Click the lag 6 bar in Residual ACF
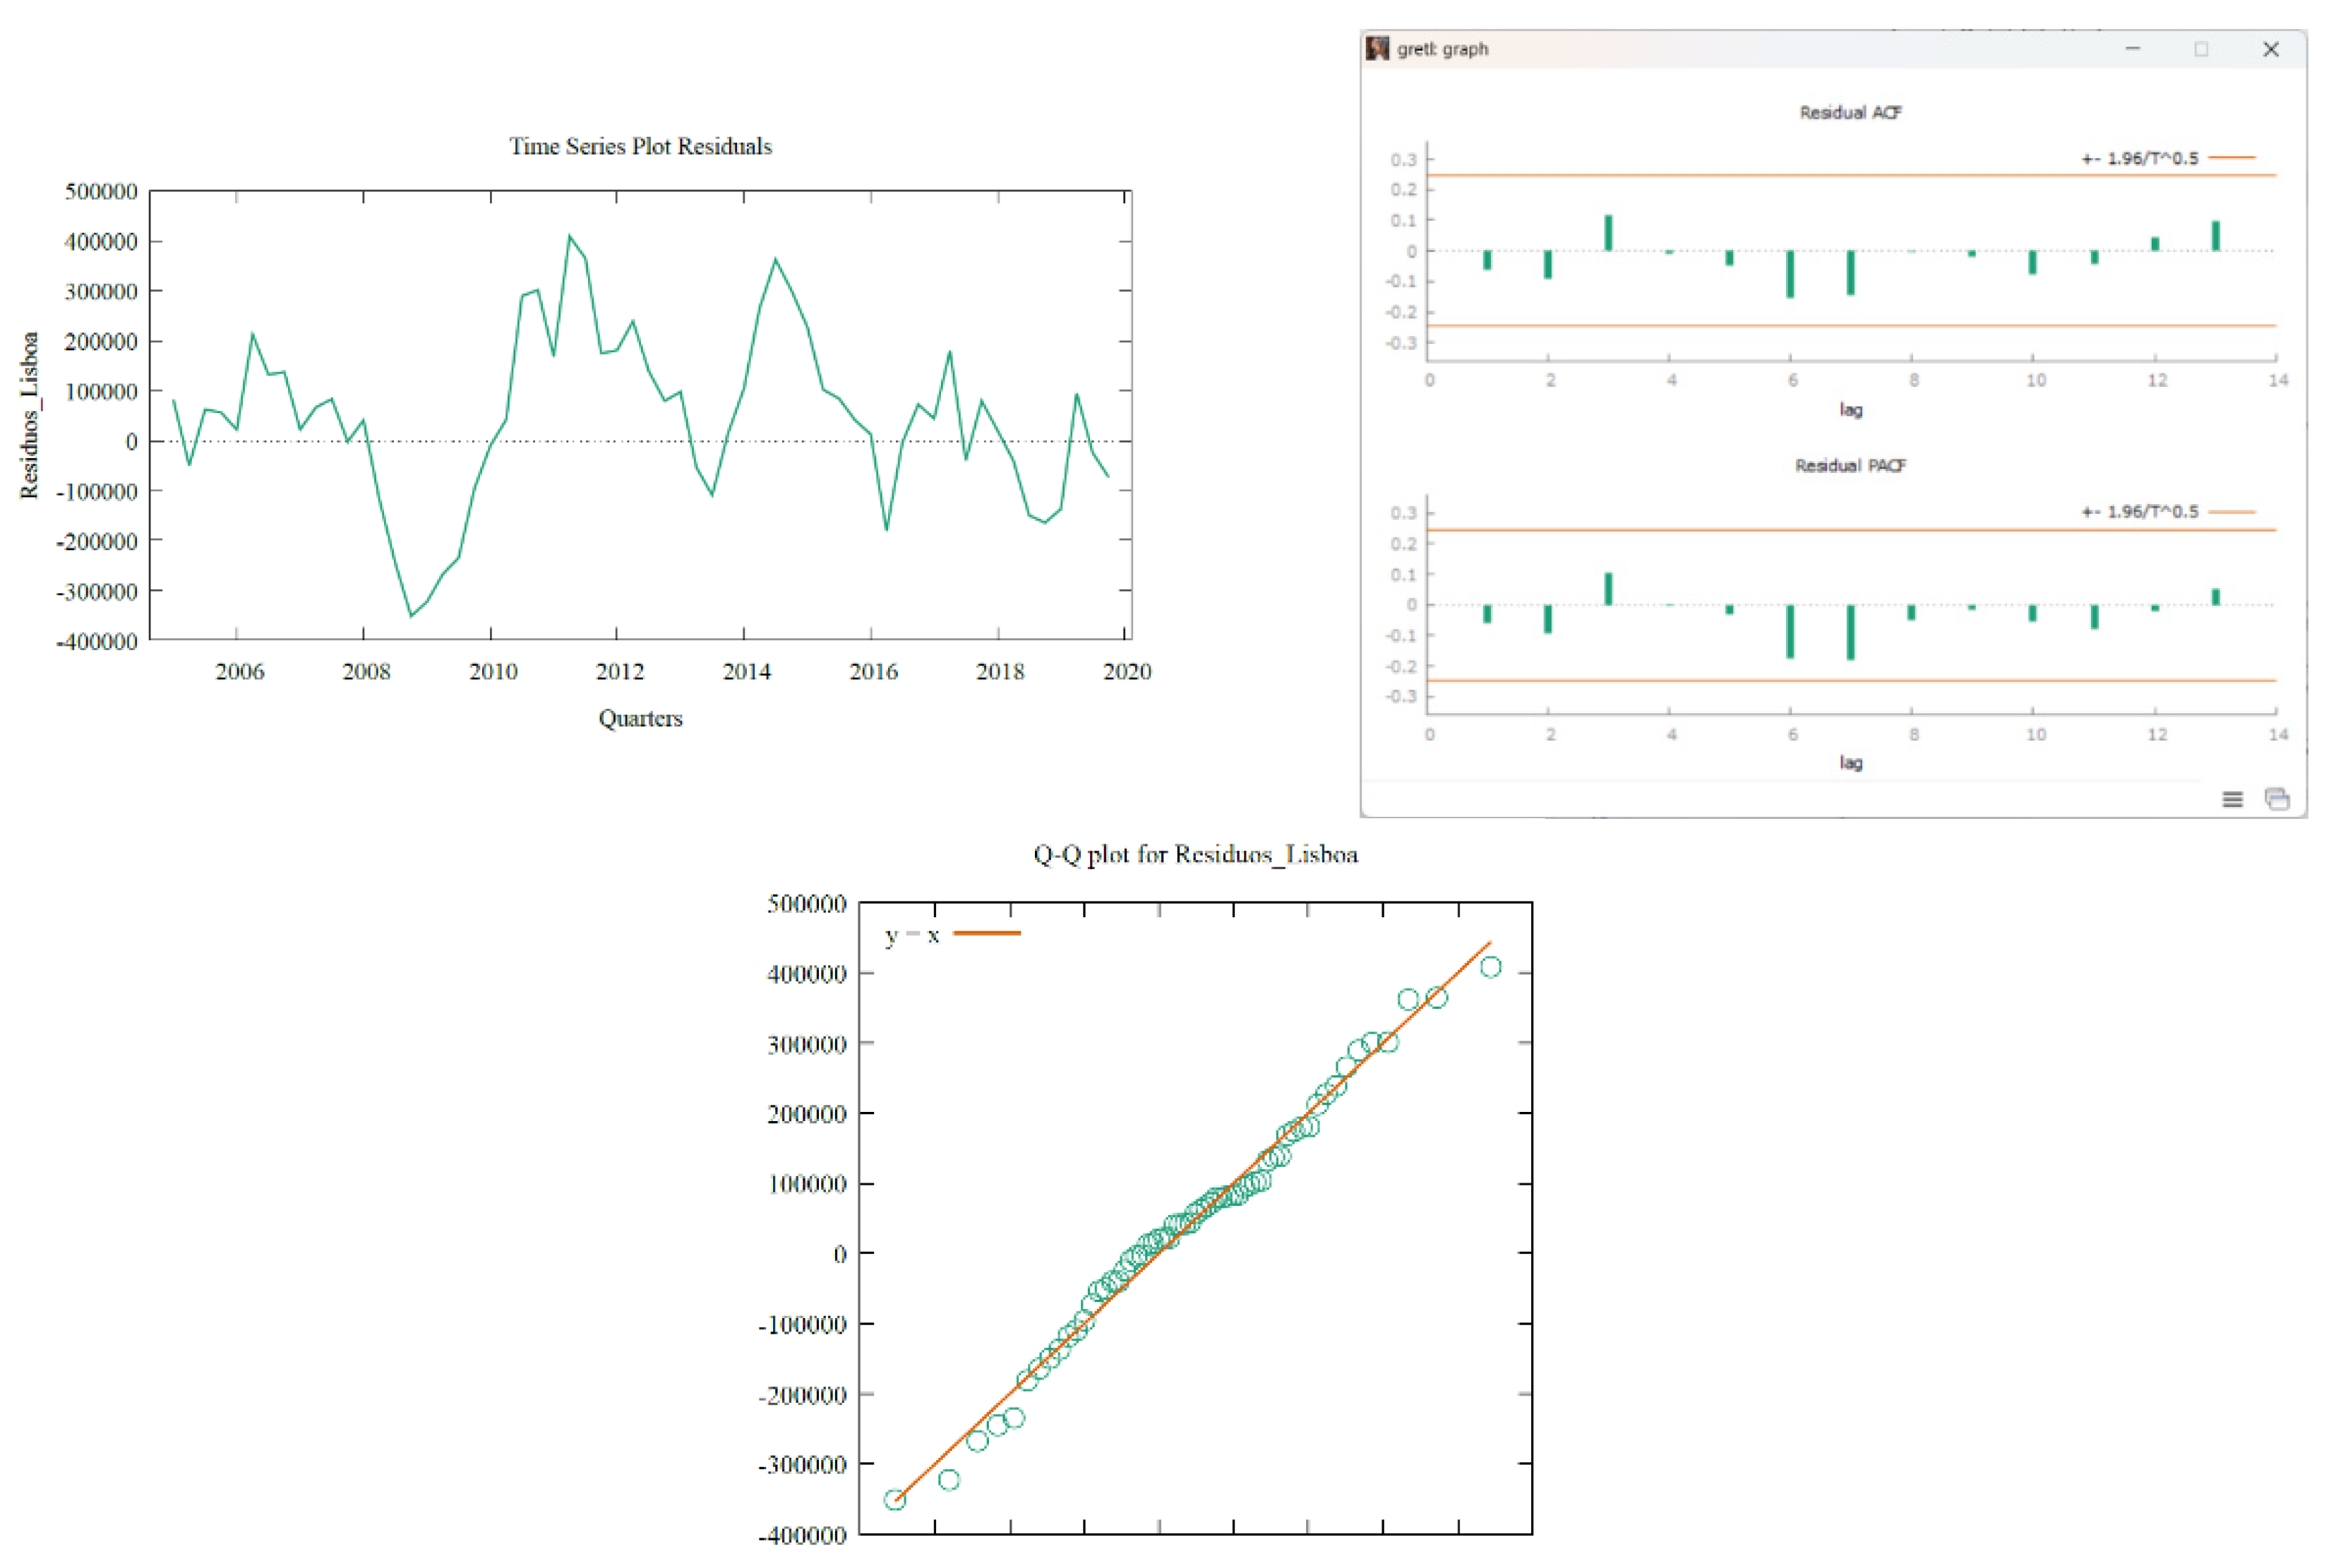2331x1568 pixels. [1789, 274]
